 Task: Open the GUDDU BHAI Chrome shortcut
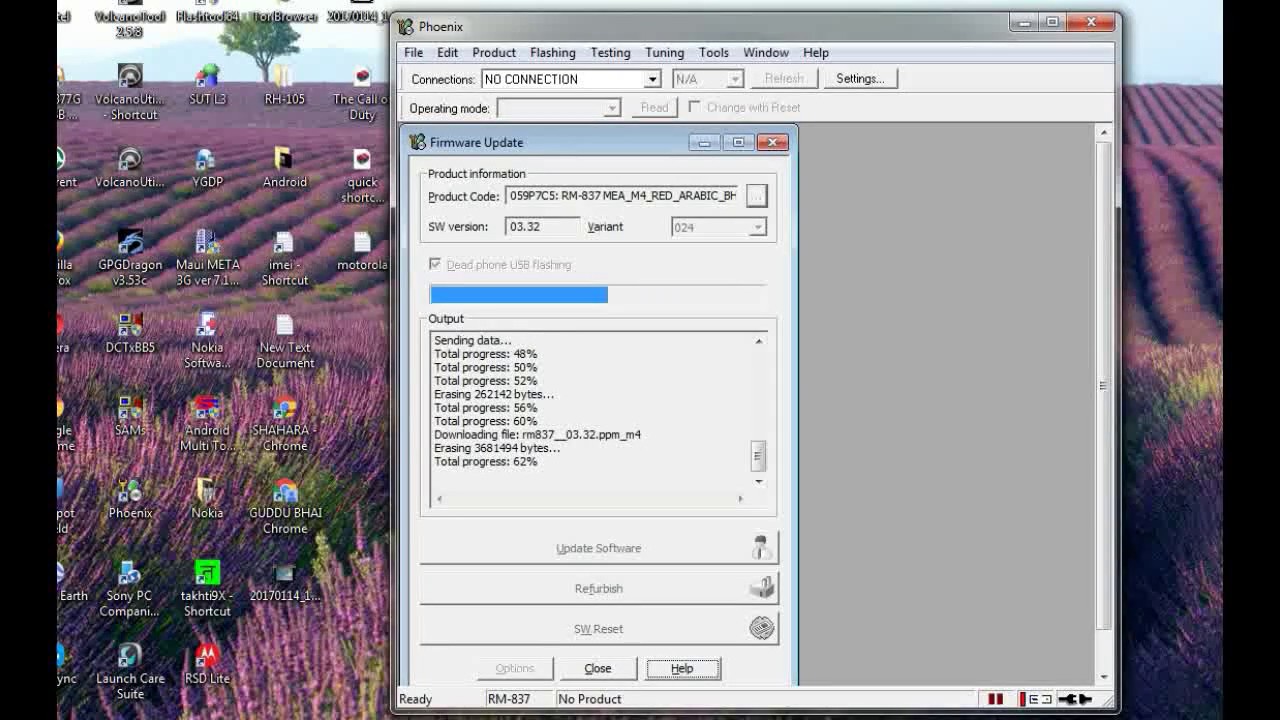284,506
